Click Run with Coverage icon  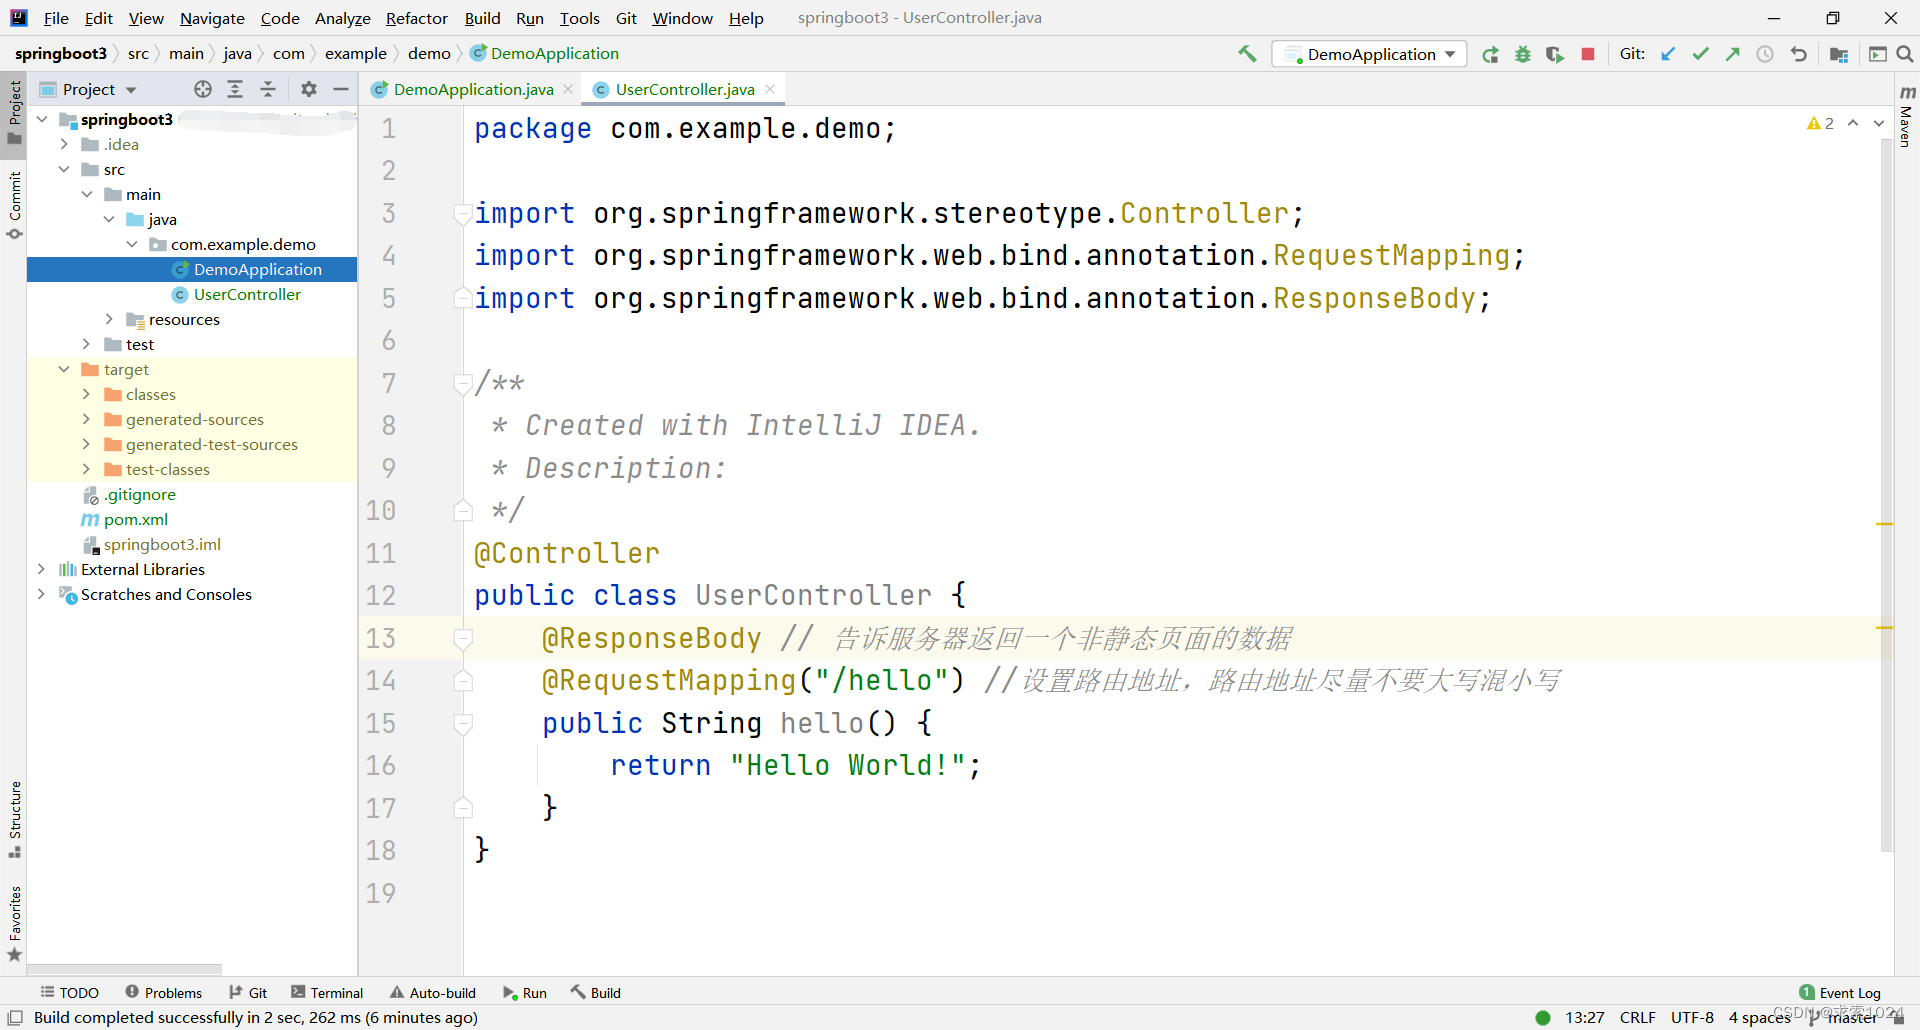click(1555, 54)
